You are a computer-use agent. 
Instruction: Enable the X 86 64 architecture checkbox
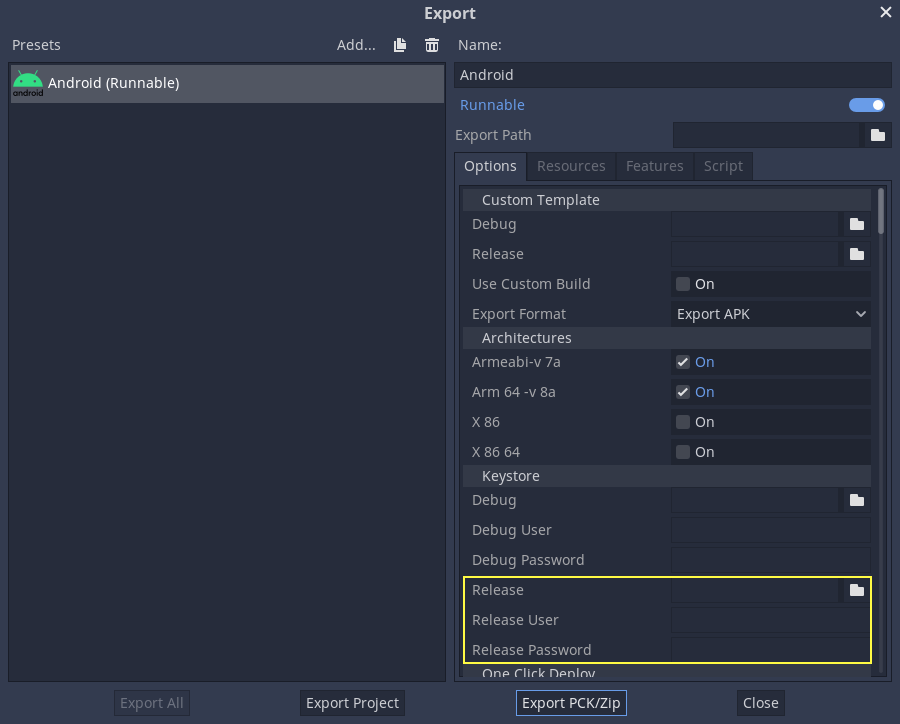point(683,452)
